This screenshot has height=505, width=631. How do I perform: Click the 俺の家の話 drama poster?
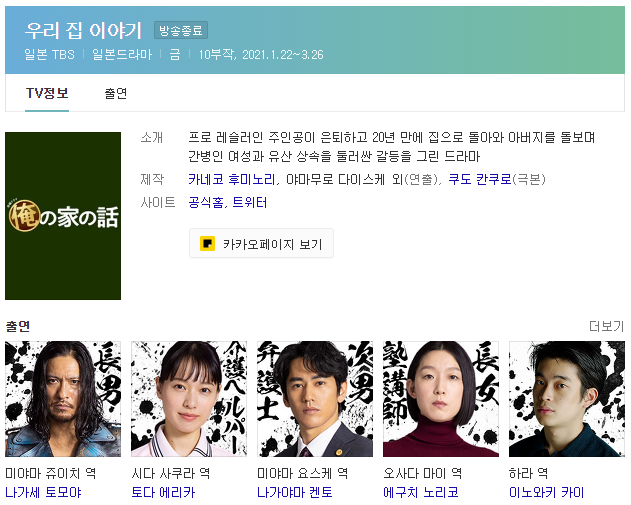pyautogui.click(x=63, y=216)
